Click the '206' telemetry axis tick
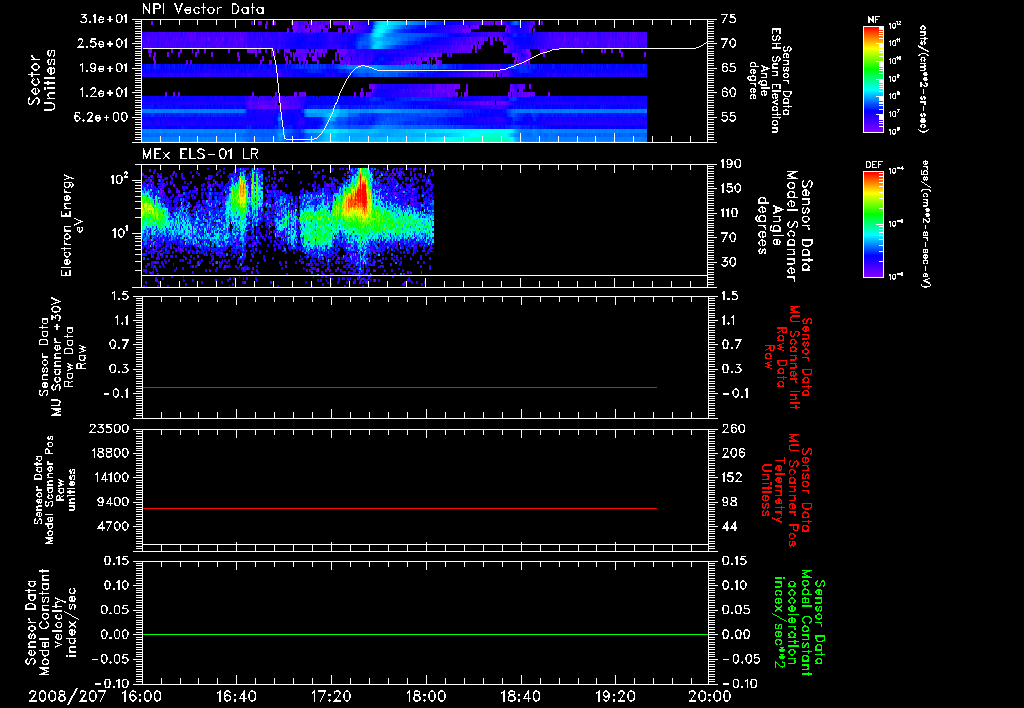The height and width of the screenshot is (708, 1024). (732, 453)
